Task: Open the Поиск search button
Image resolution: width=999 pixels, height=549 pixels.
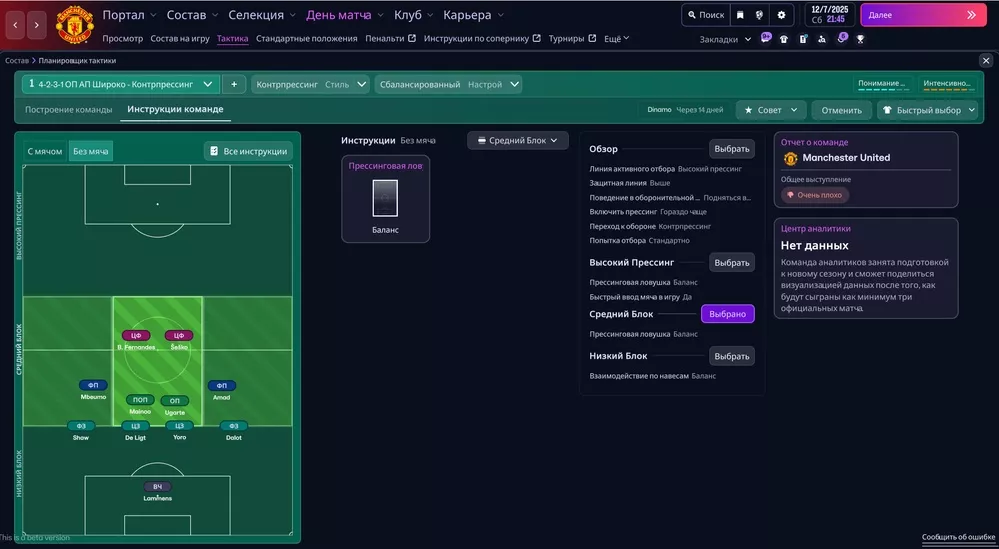Action: click(706, 15)
